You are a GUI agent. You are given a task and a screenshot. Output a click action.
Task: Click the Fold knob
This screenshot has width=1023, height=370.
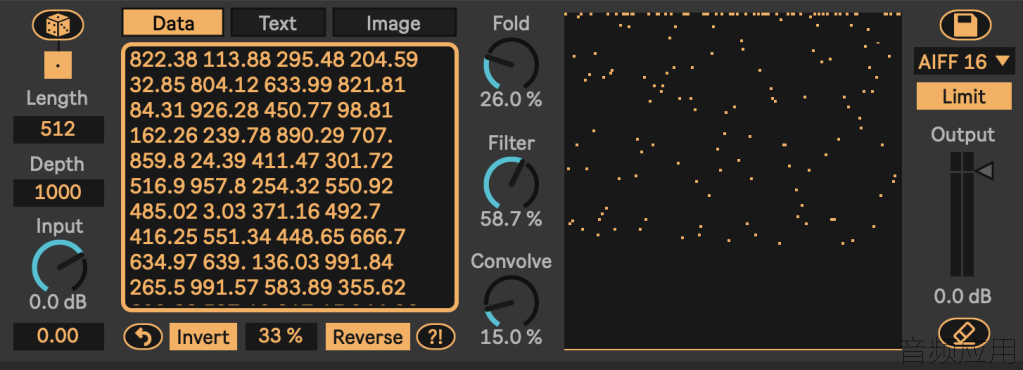click(x=511, y=63)
